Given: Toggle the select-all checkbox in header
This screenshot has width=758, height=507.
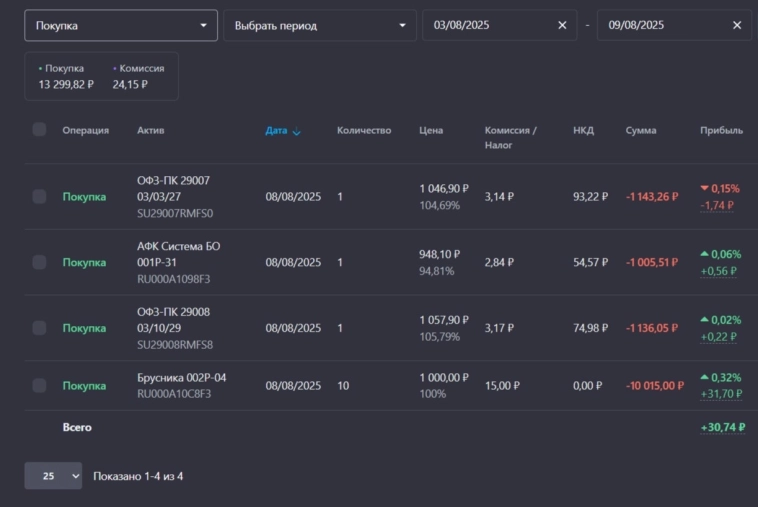Looking at the screenshot, I should (x=39, y=129).
